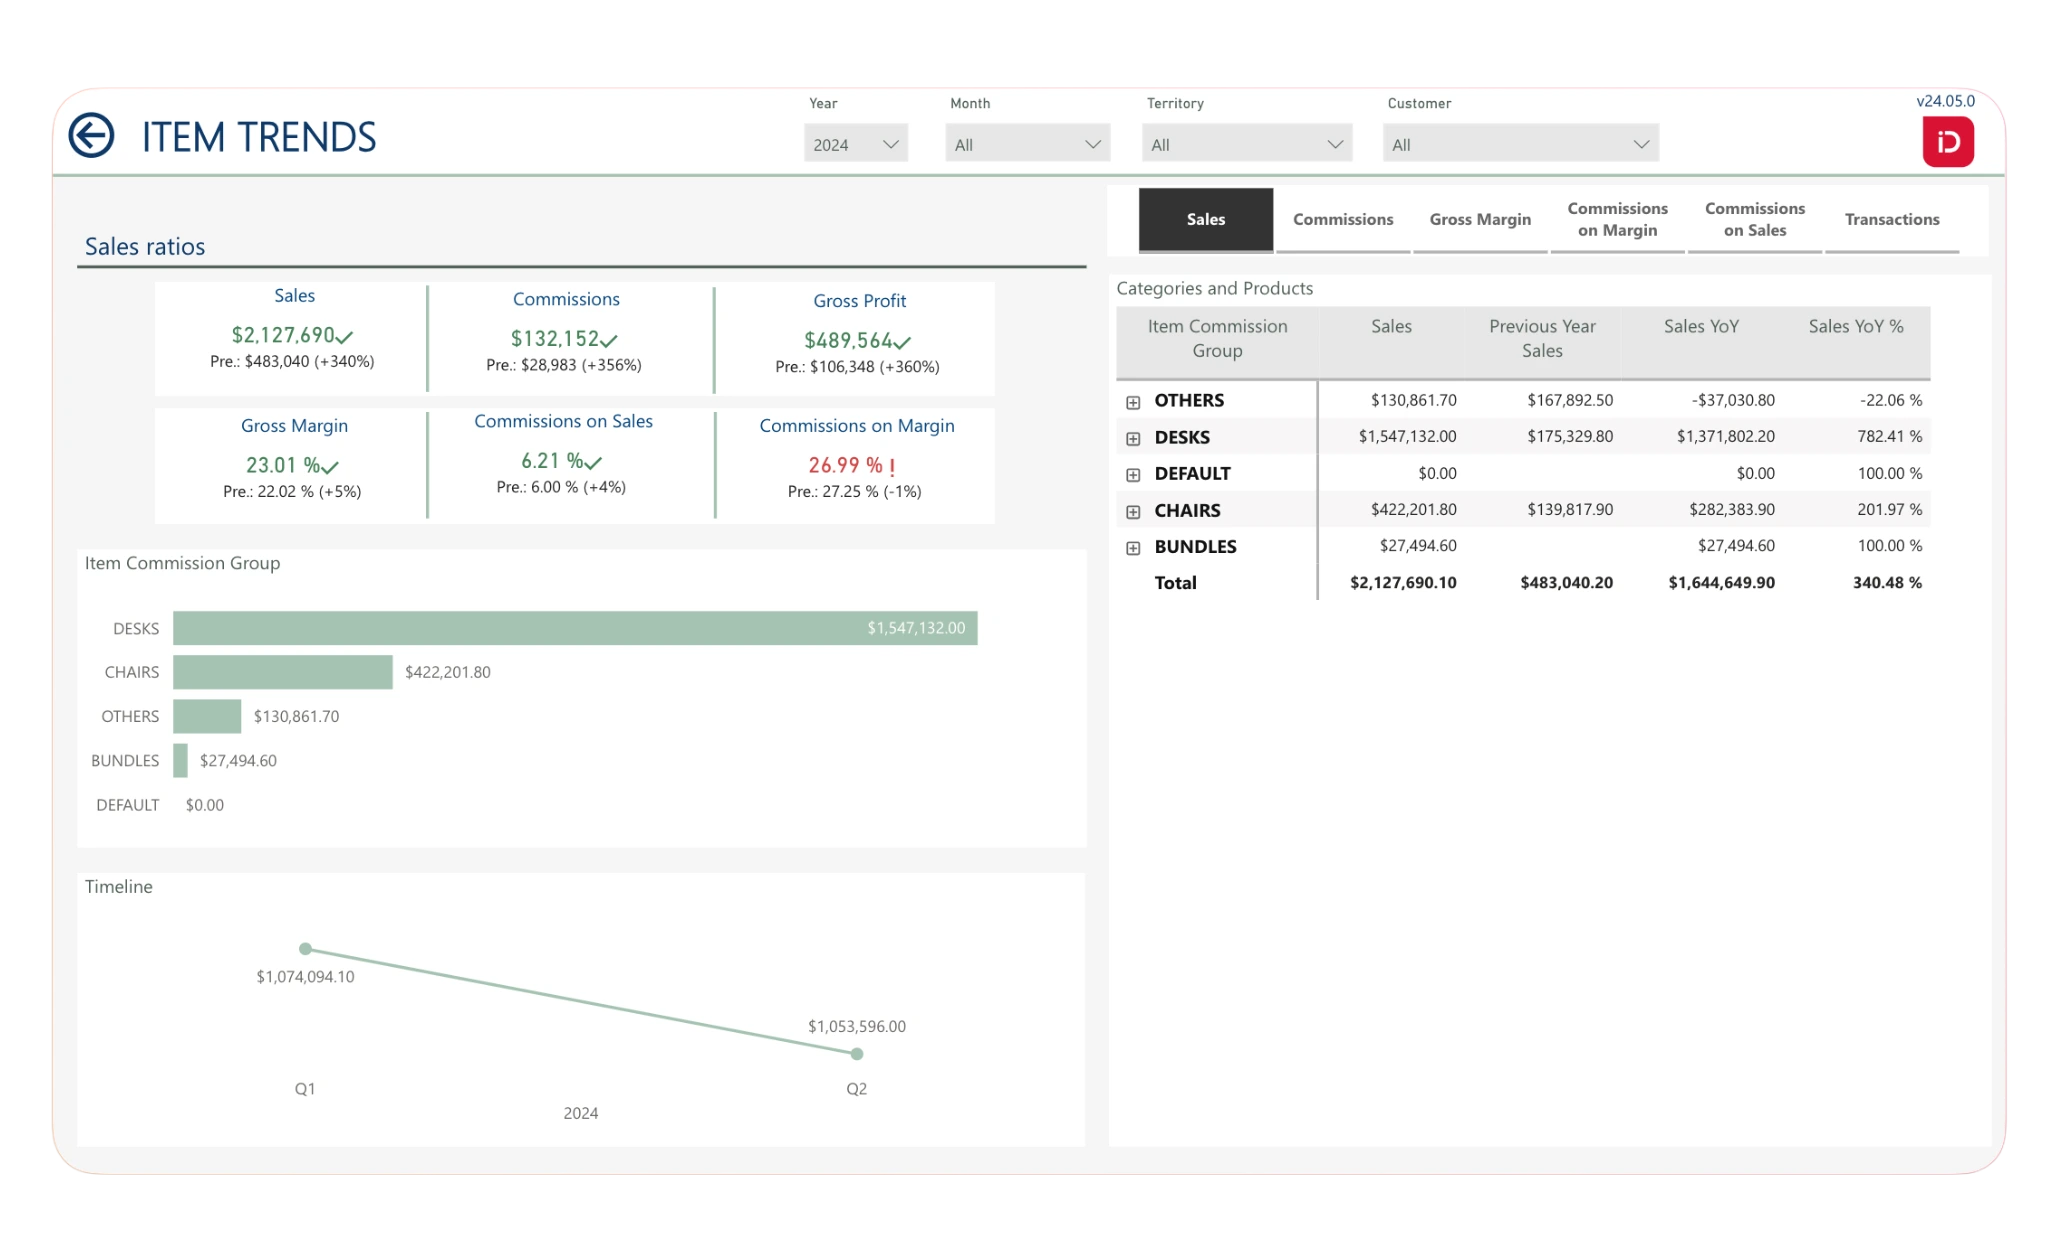This screenshot has height=1256, width=2048.
Task: Open the Month filter dropdown
Action: click(1027, 144)
